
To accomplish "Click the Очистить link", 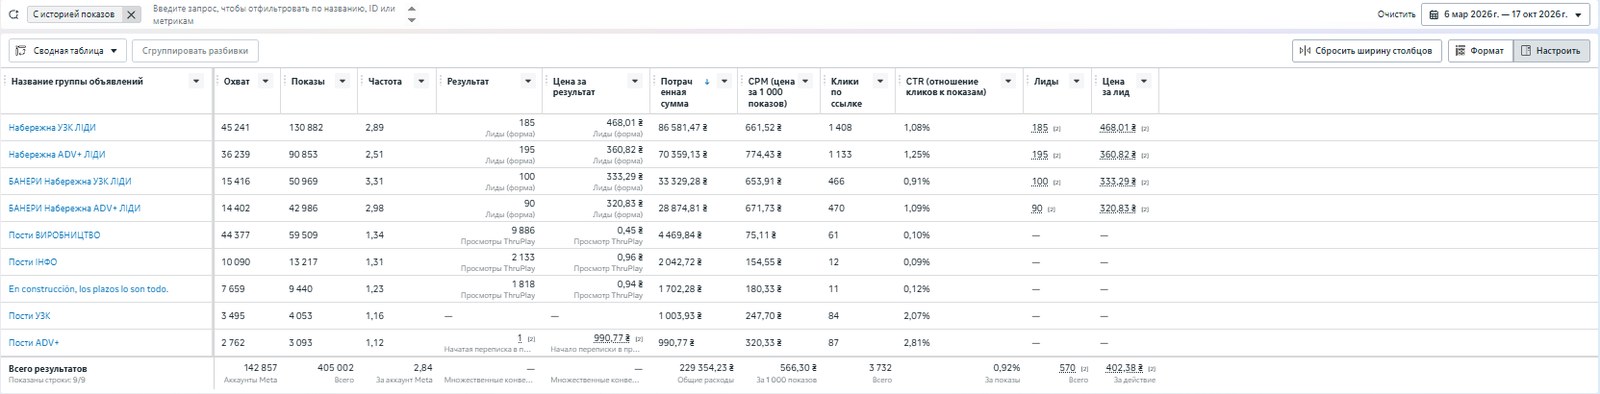I will click(1396, 15).
